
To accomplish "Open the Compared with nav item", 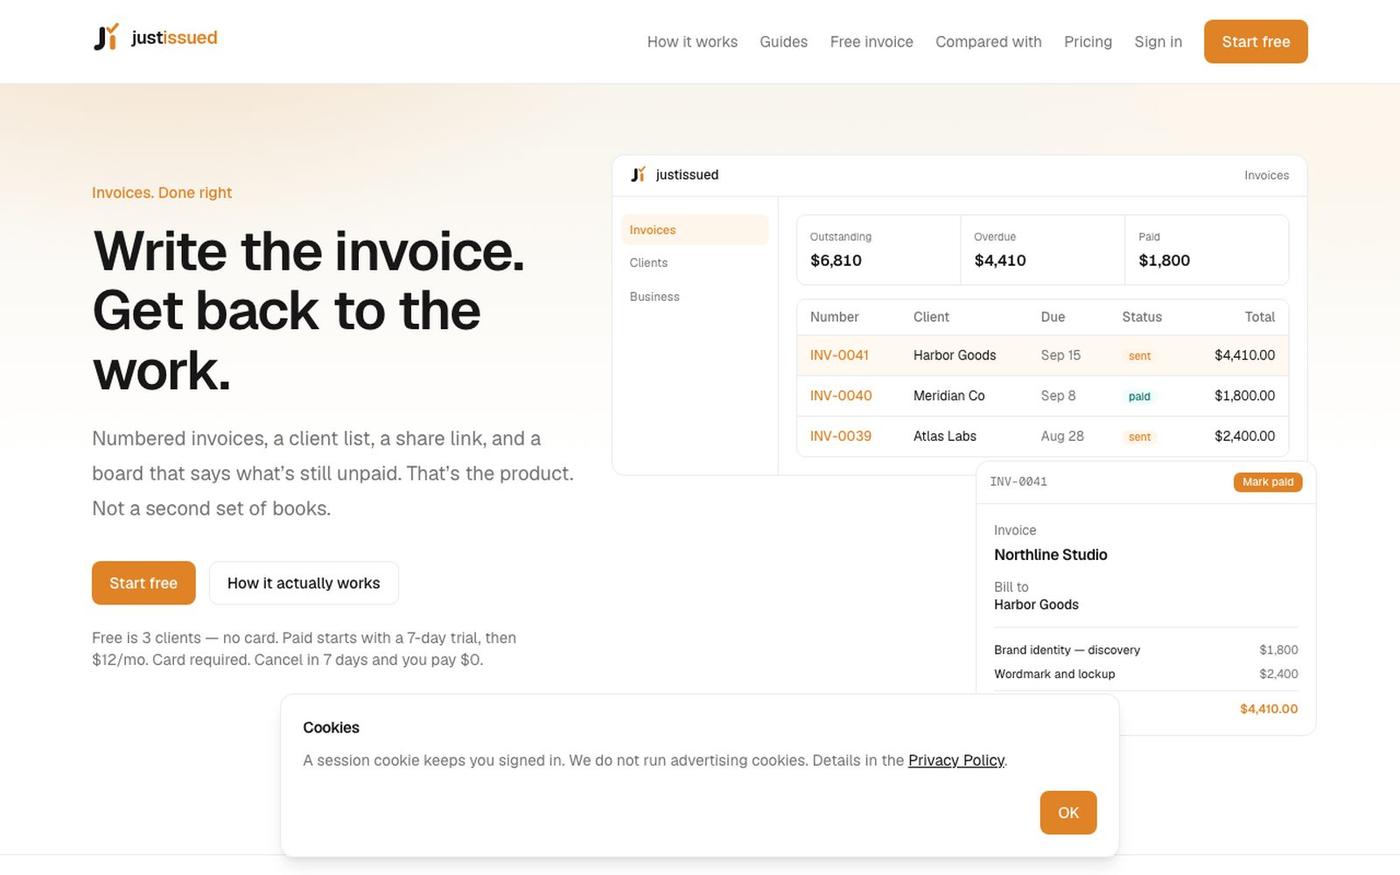I will (988, 42).
